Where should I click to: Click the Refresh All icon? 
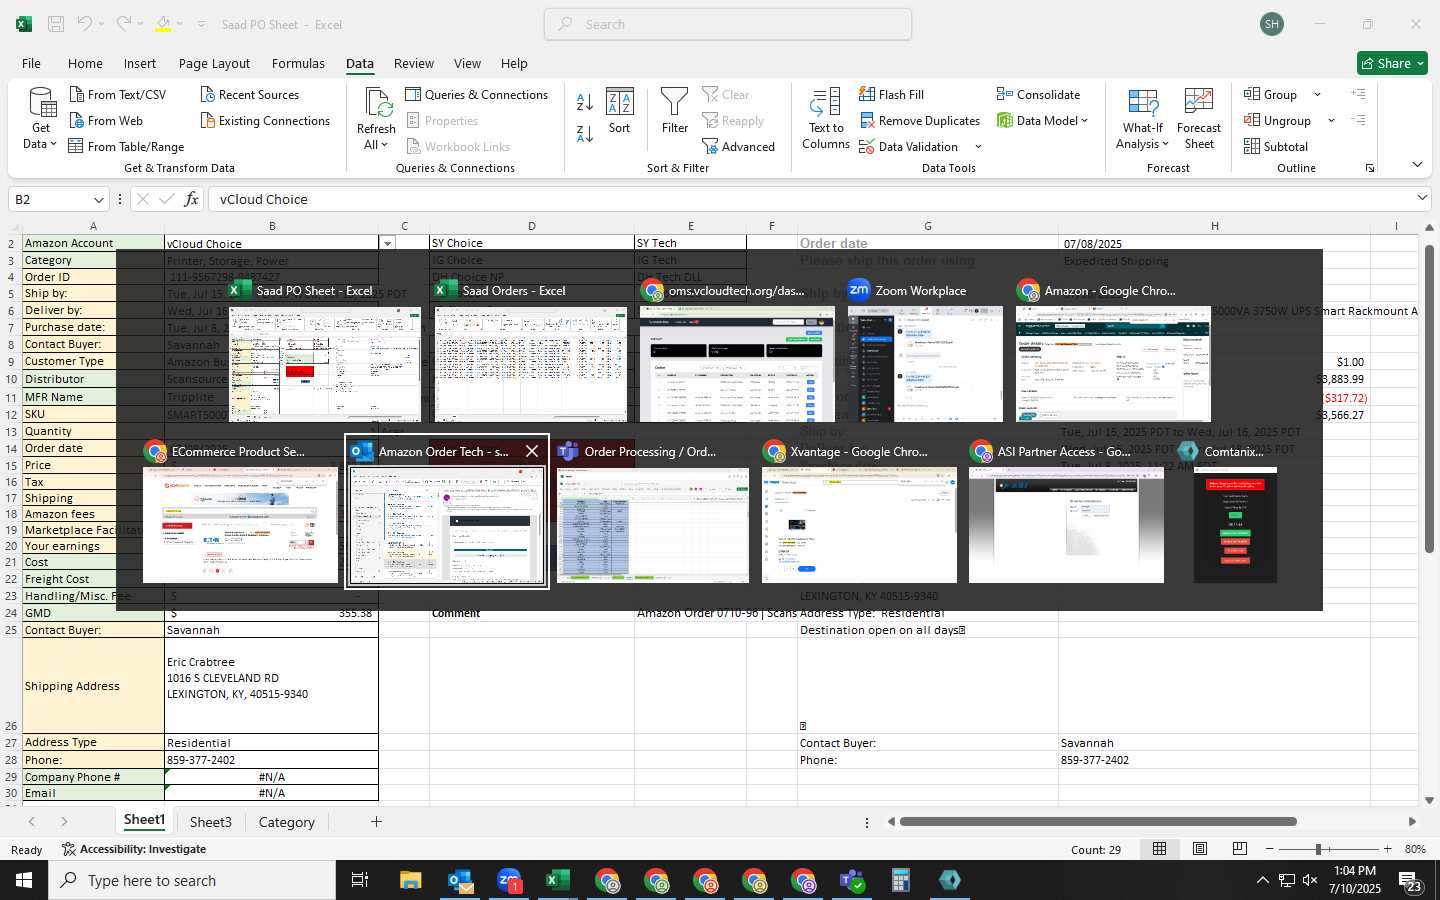(x=377, y=104)
